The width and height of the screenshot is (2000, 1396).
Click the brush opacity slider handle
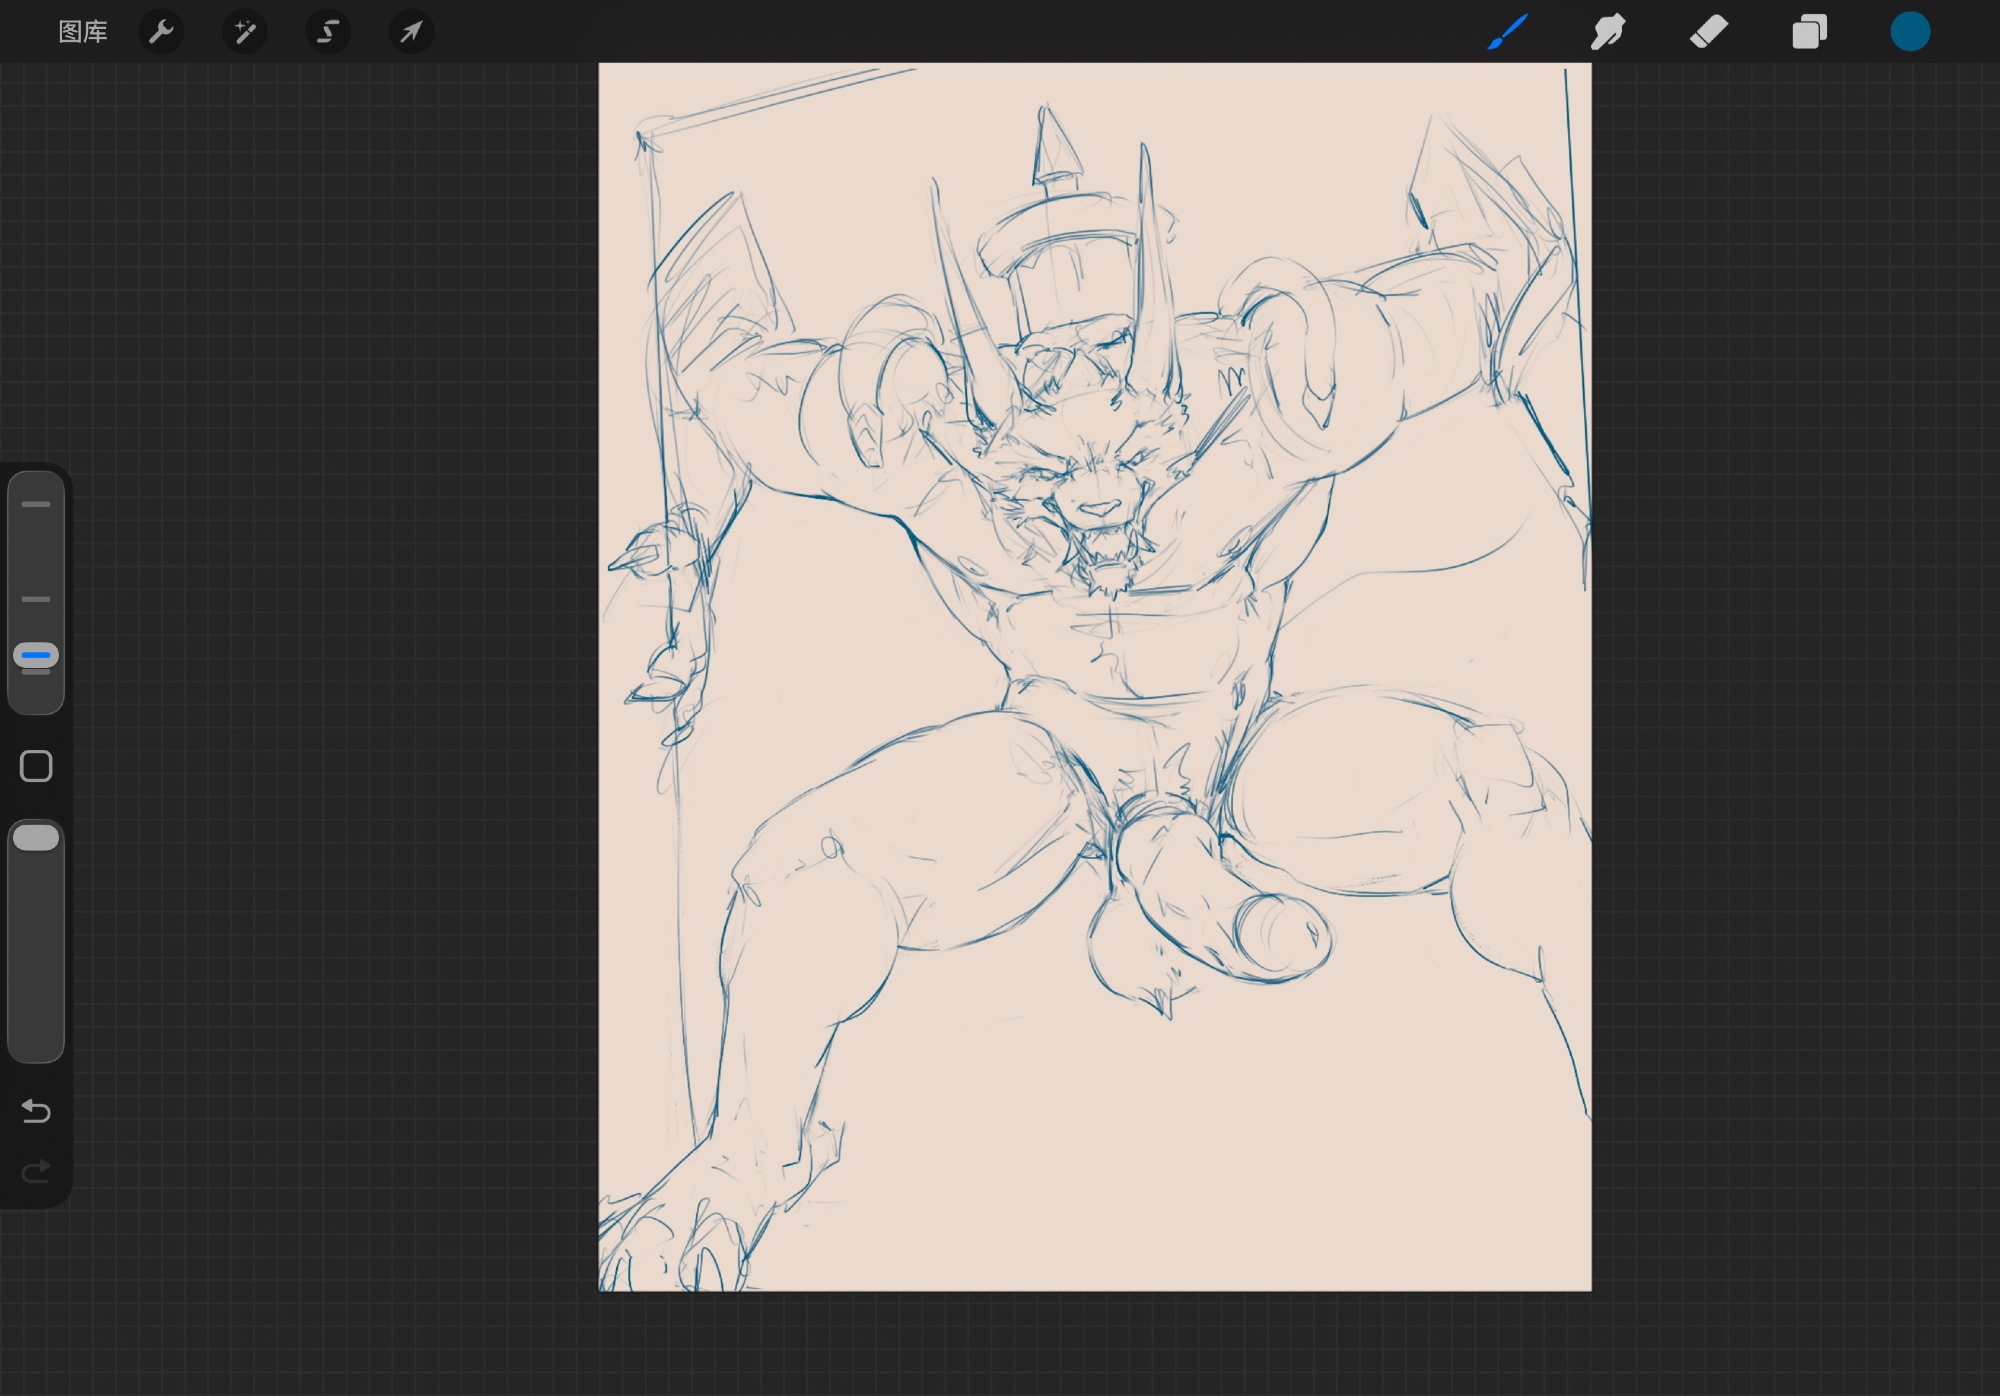coord(36,838)
